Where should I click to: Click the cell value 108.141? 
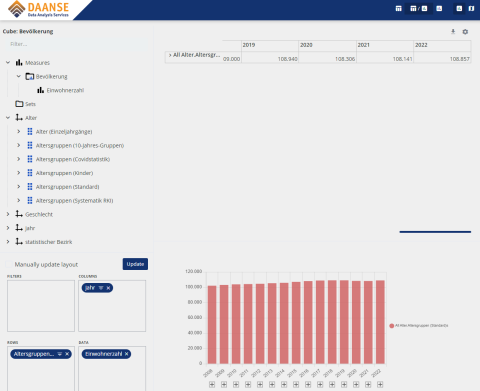(402, 59)
